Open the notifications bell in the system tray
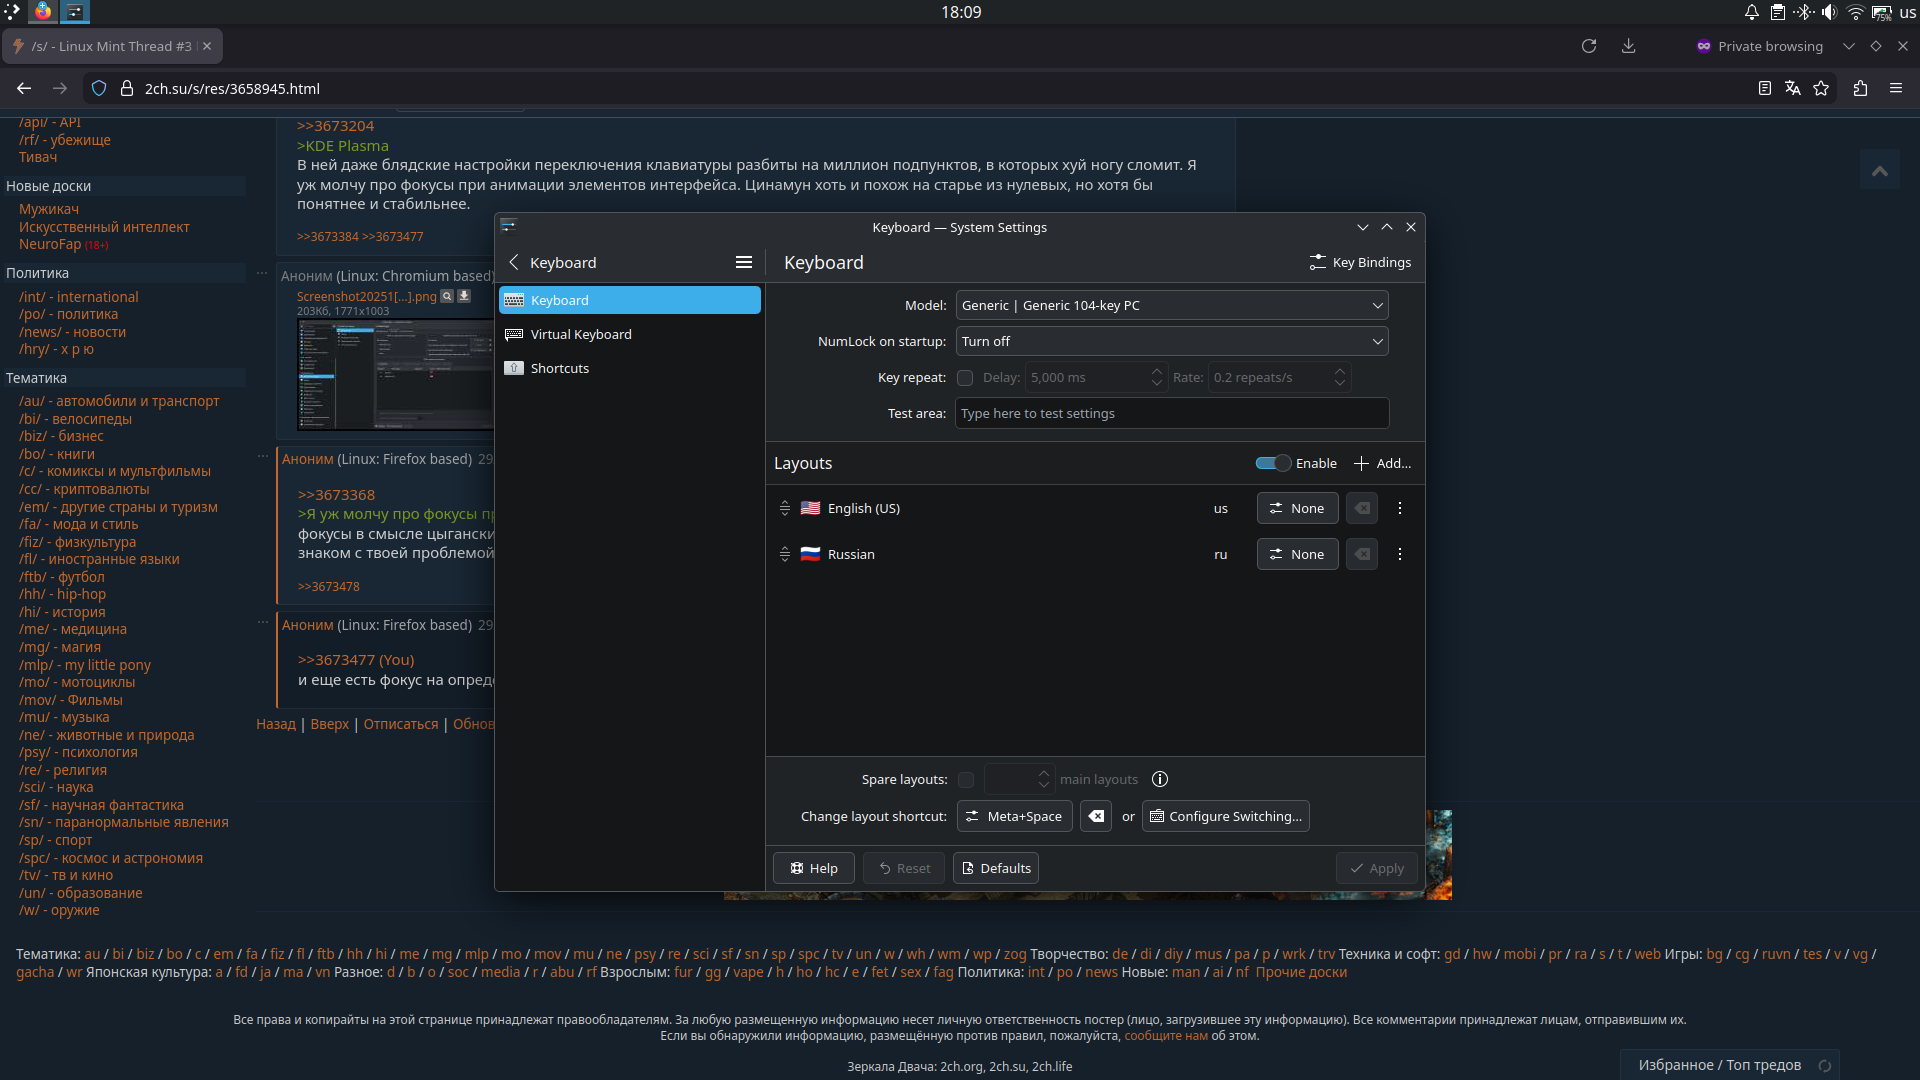The image size is (1920, 1080). click(x=1751, y=12)
